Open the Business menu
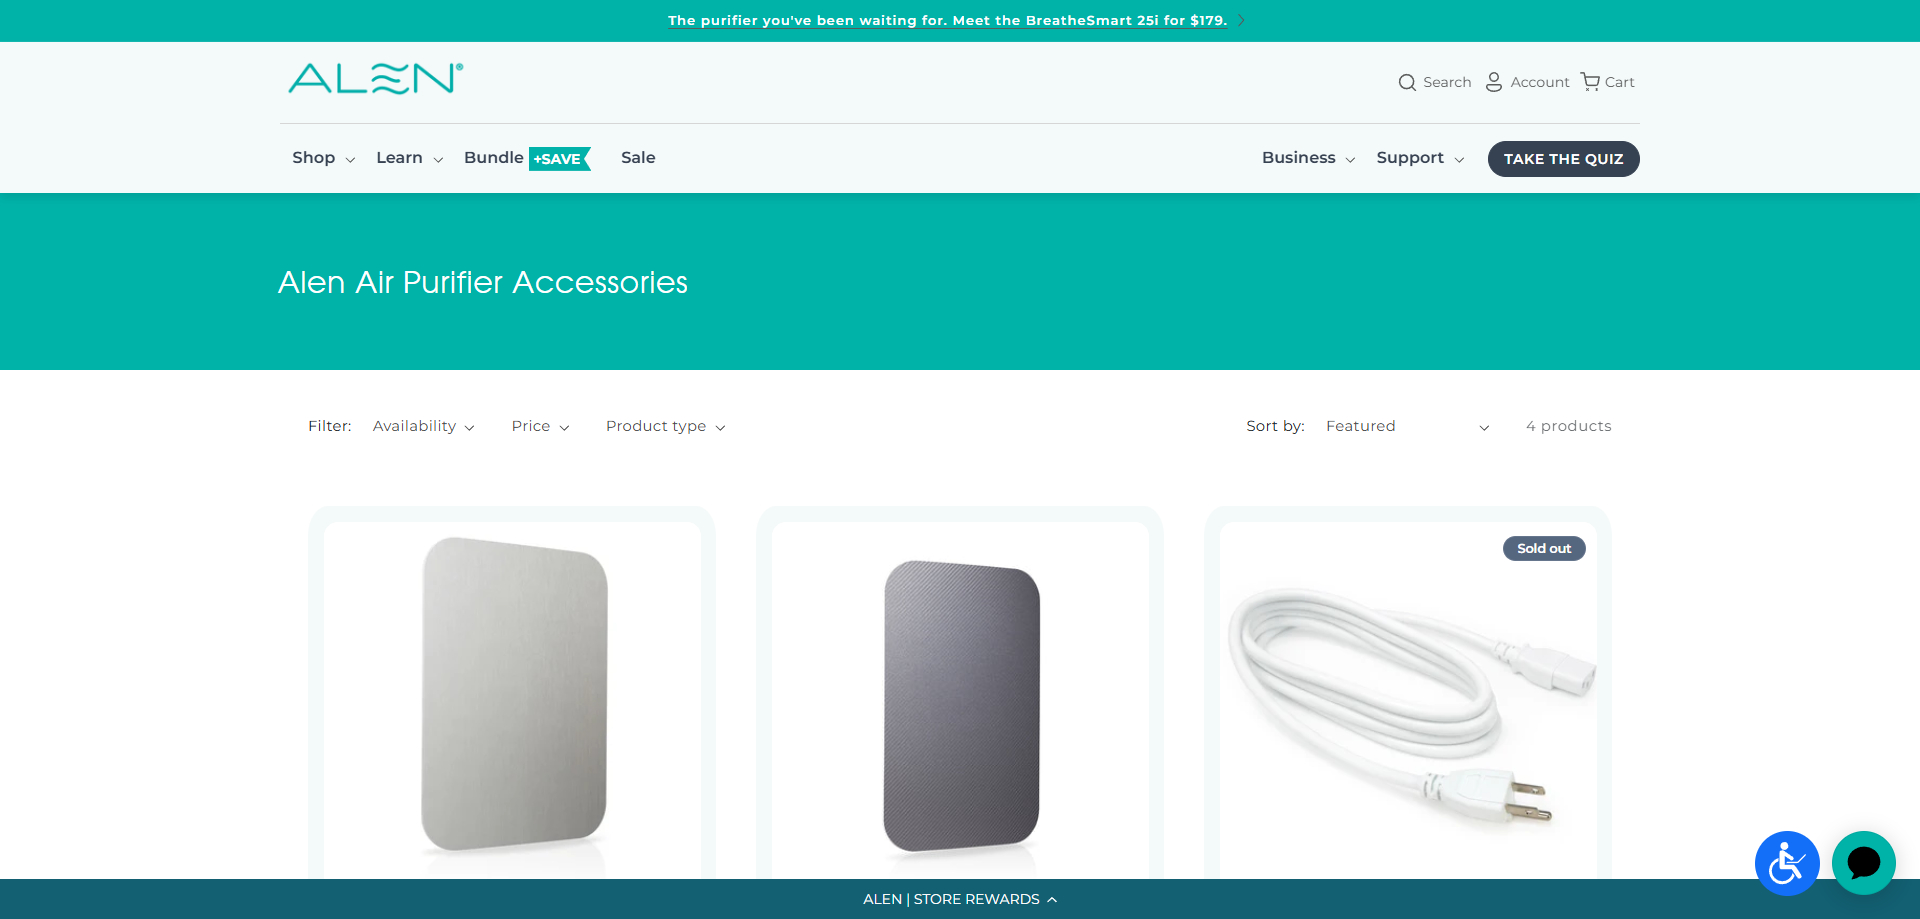Image resolution: width=1920 pixels, height=919 pixels. click(x=1308, y=158)
